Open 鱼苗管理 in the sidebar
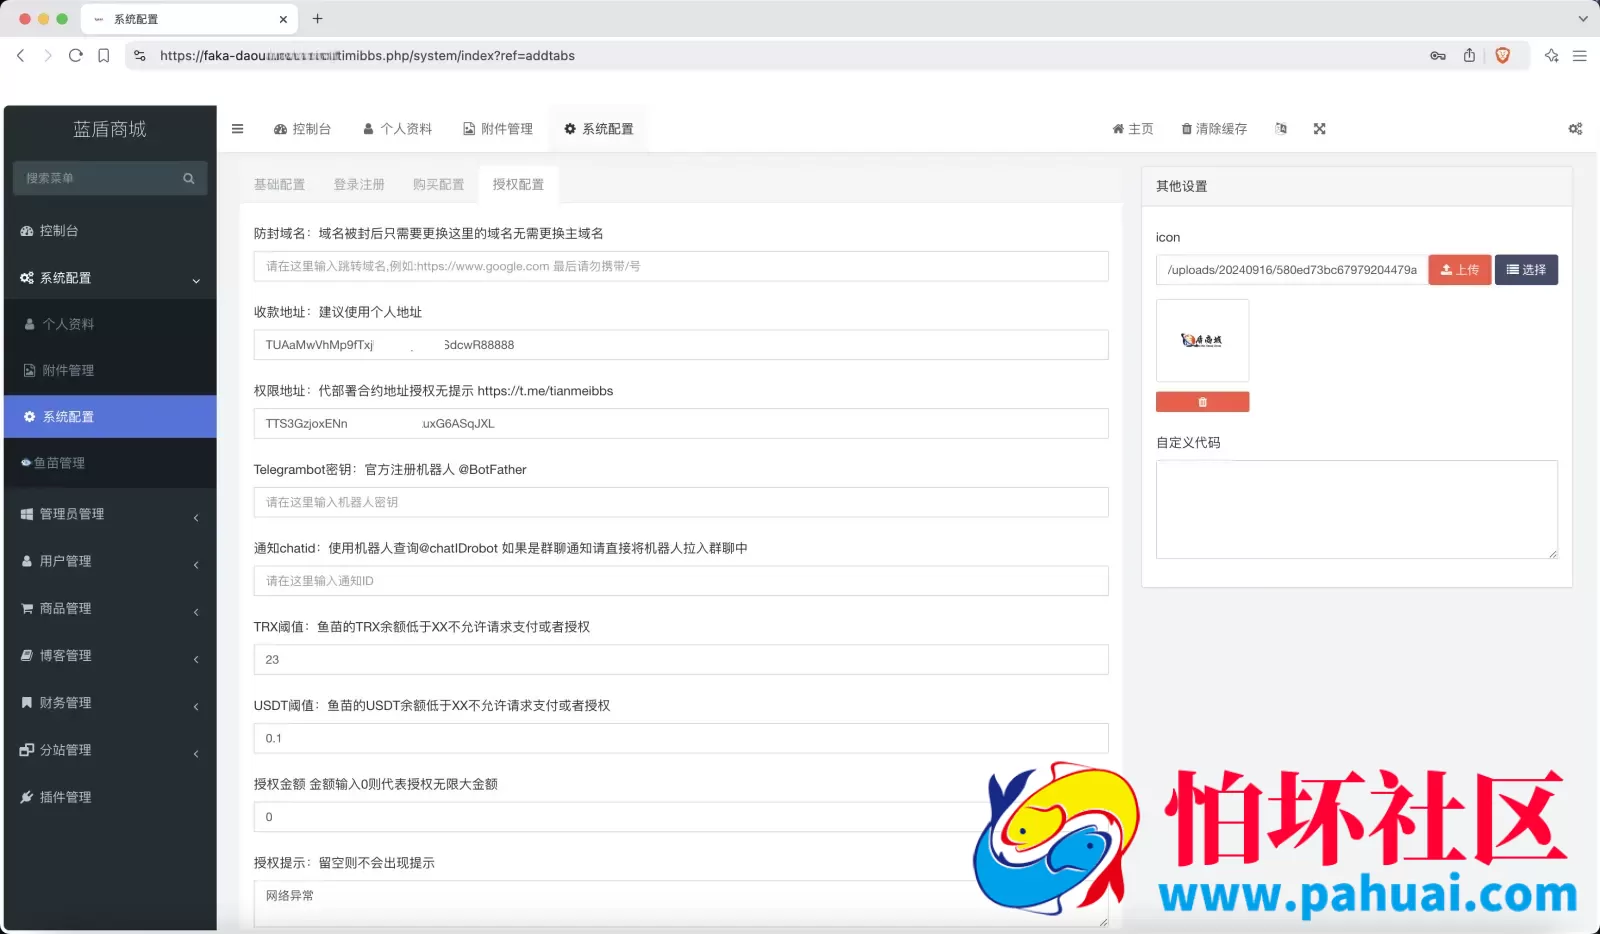Screen dimensions: 1600x934 click(110, 463)
